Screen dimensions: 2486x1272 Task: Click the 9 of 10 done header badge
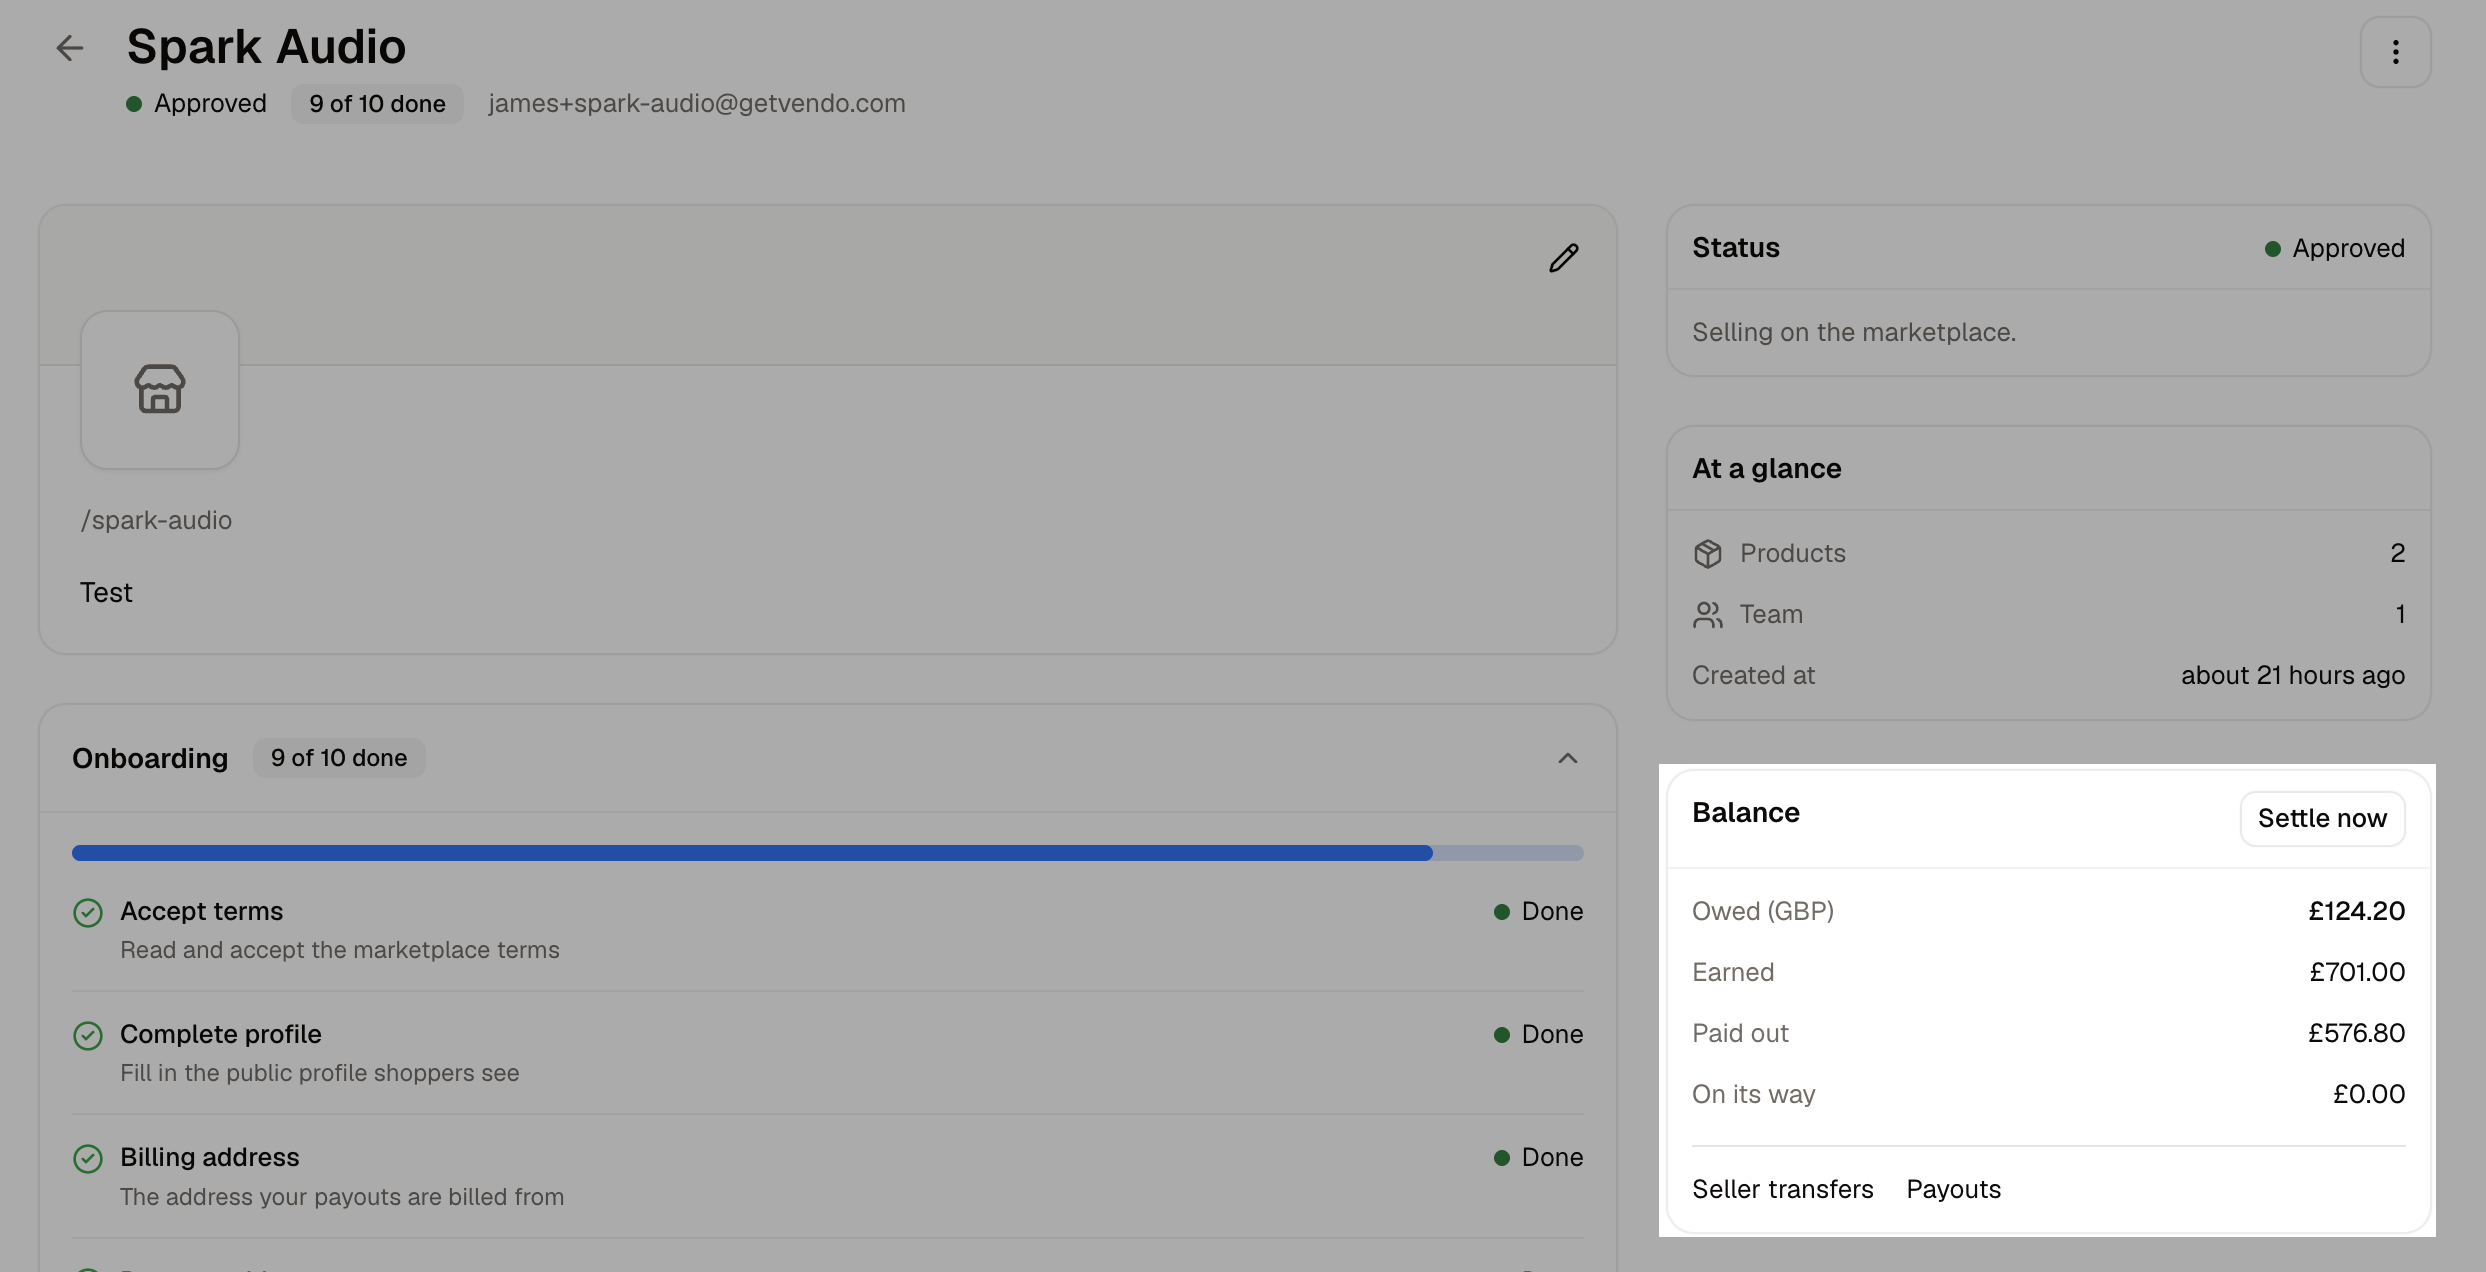(x=378, y=104)
